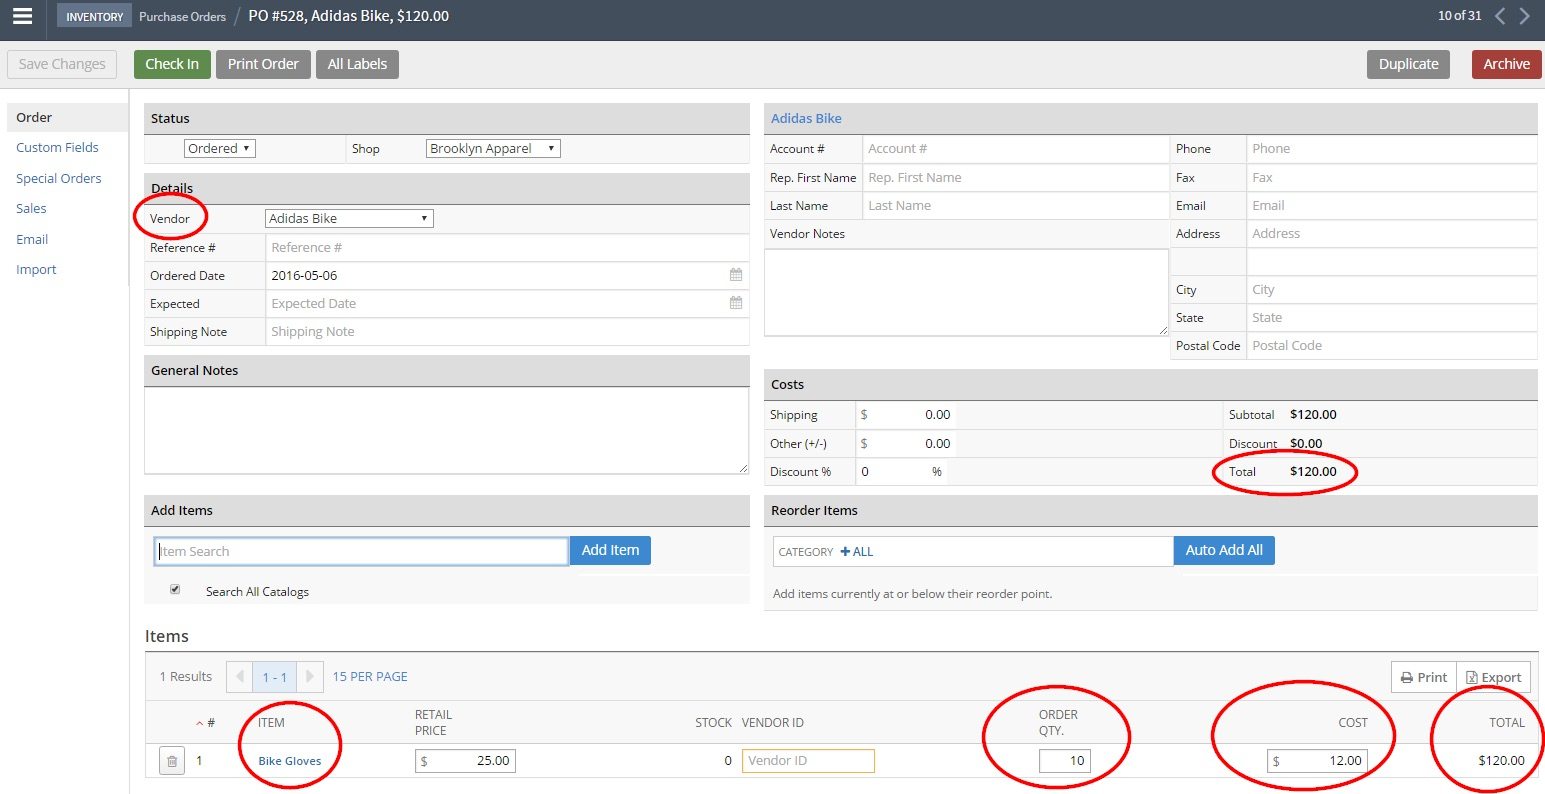
Task: Click the Save Changes button
Action: [62, 64]
